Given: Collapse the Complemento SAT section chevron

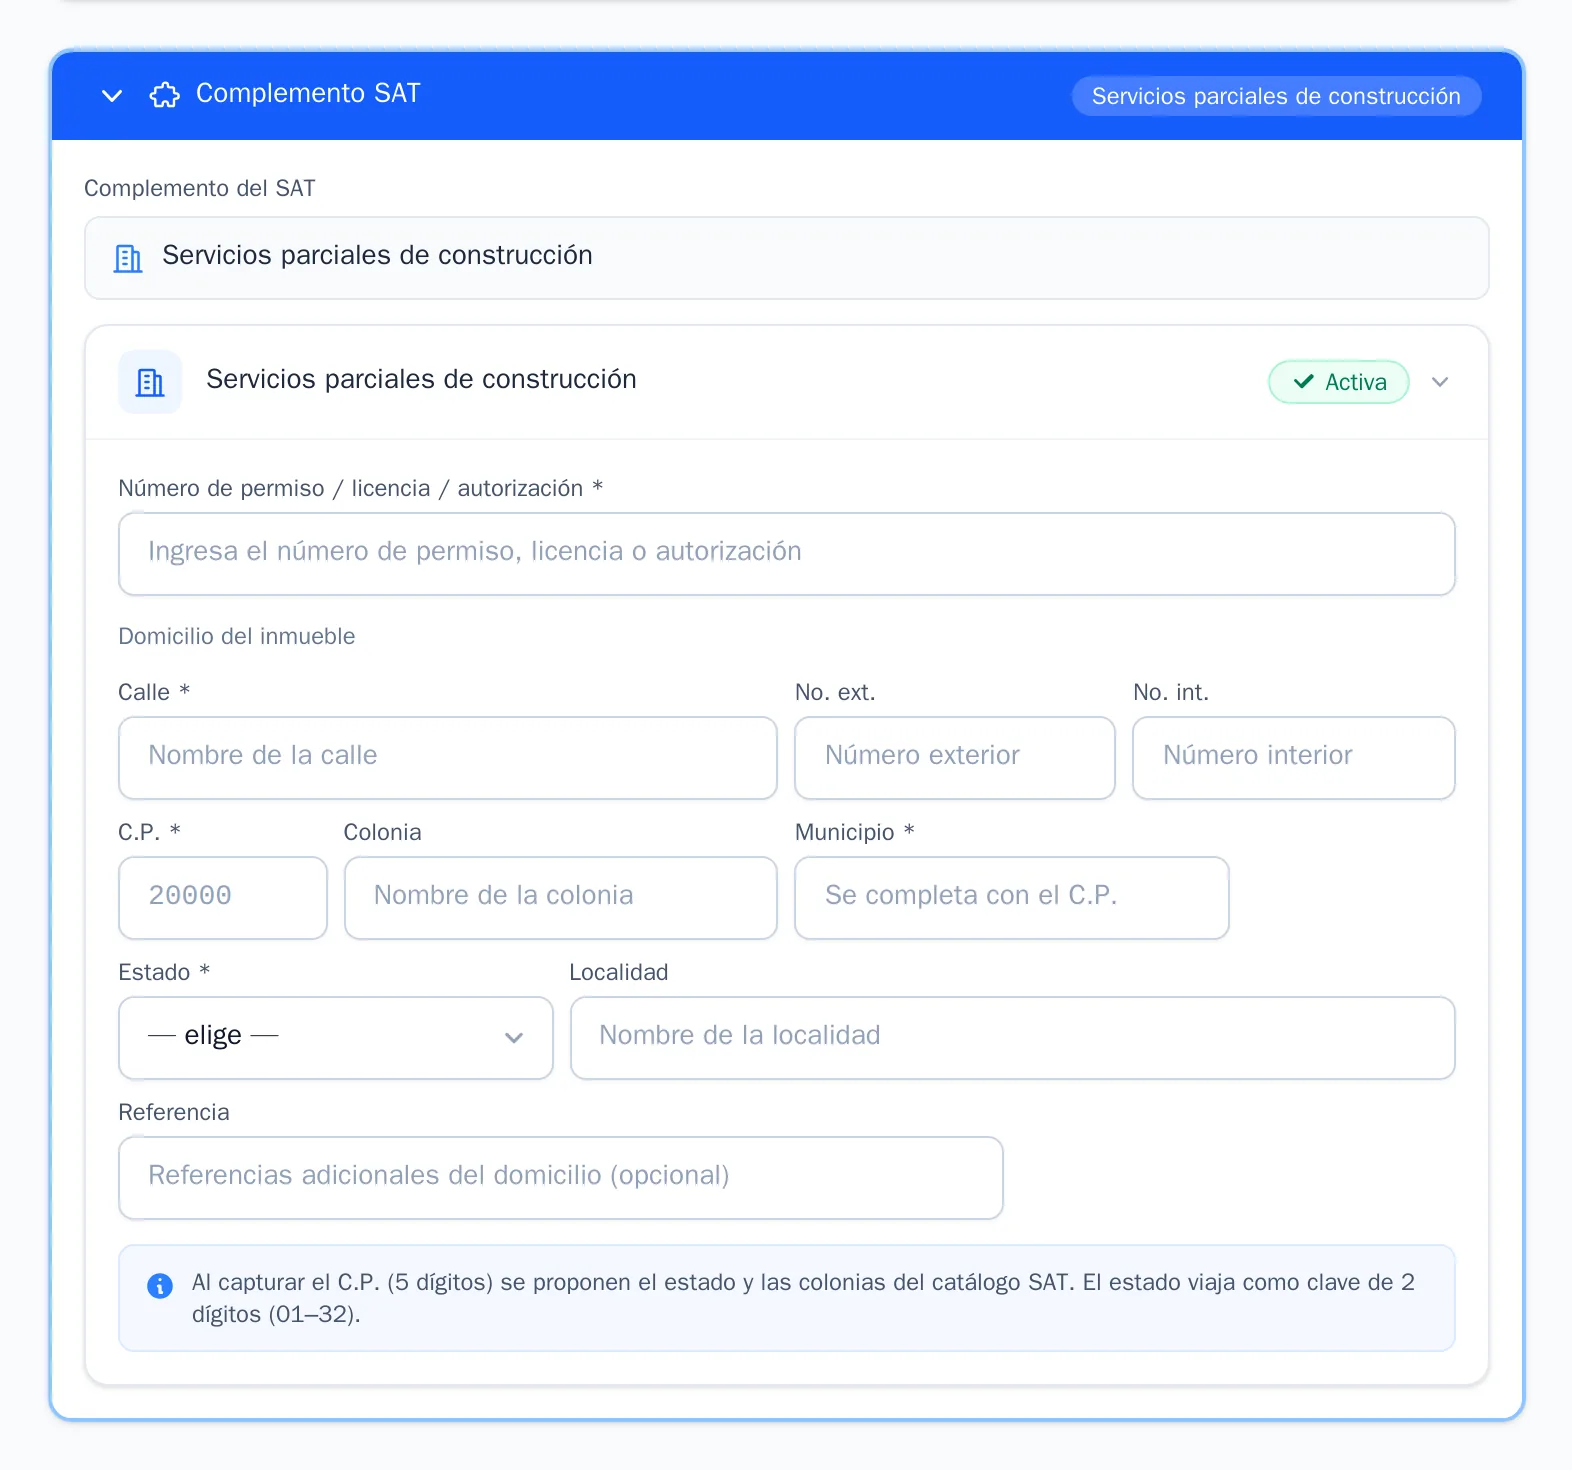Looking at the screenshot, I should tap(112, 95).
